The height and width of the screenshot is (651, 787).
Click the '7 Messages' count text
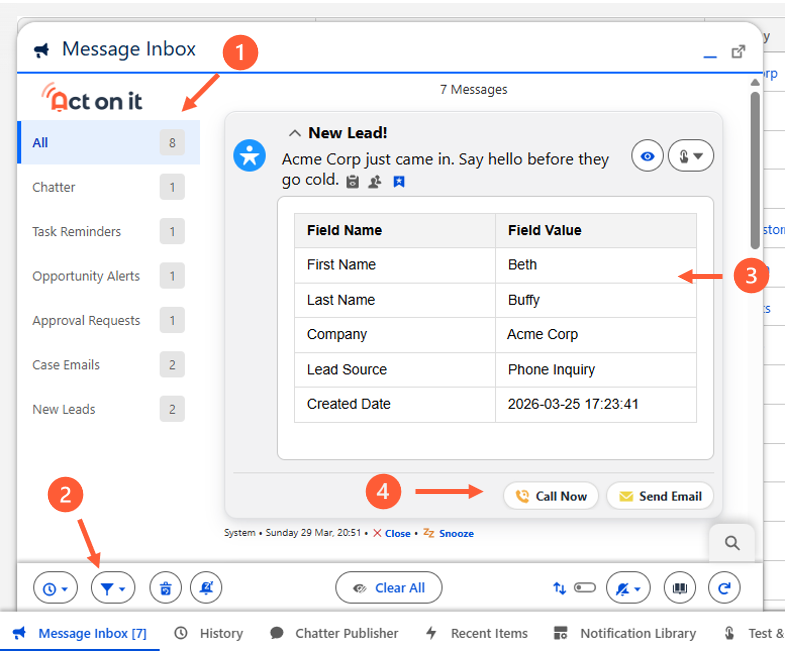(473, 89)
